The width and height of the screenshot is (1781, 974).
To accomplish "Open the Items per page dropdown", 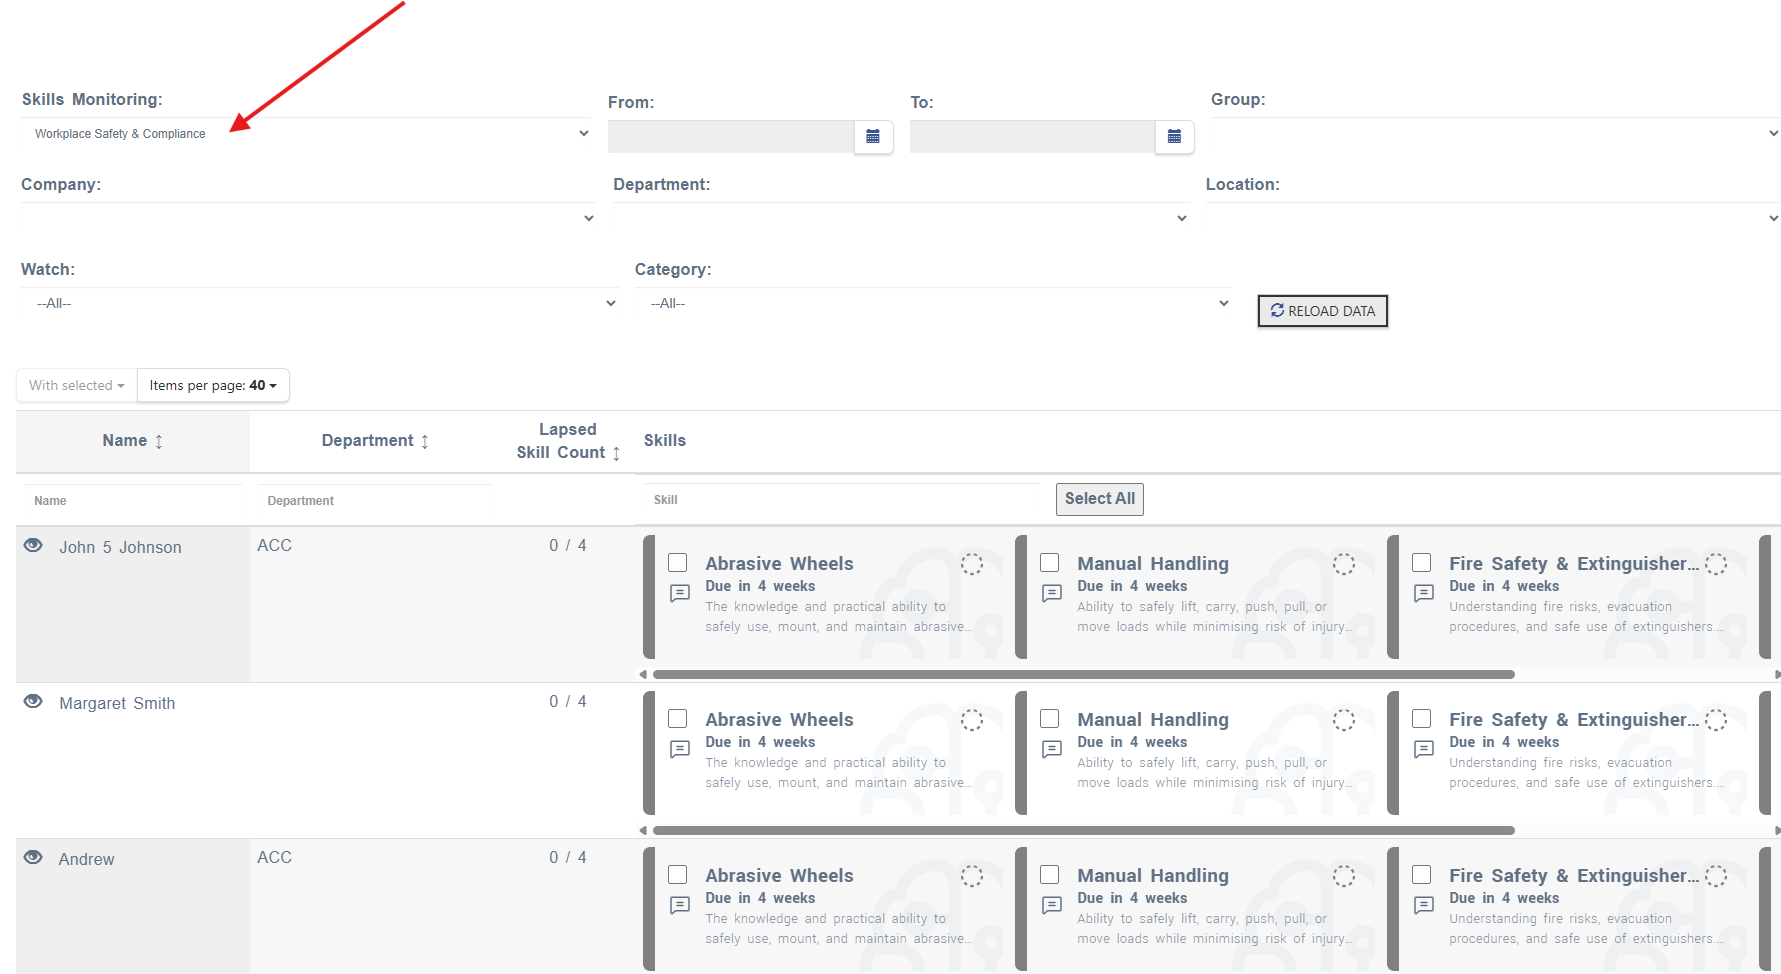I will [213, 385].
